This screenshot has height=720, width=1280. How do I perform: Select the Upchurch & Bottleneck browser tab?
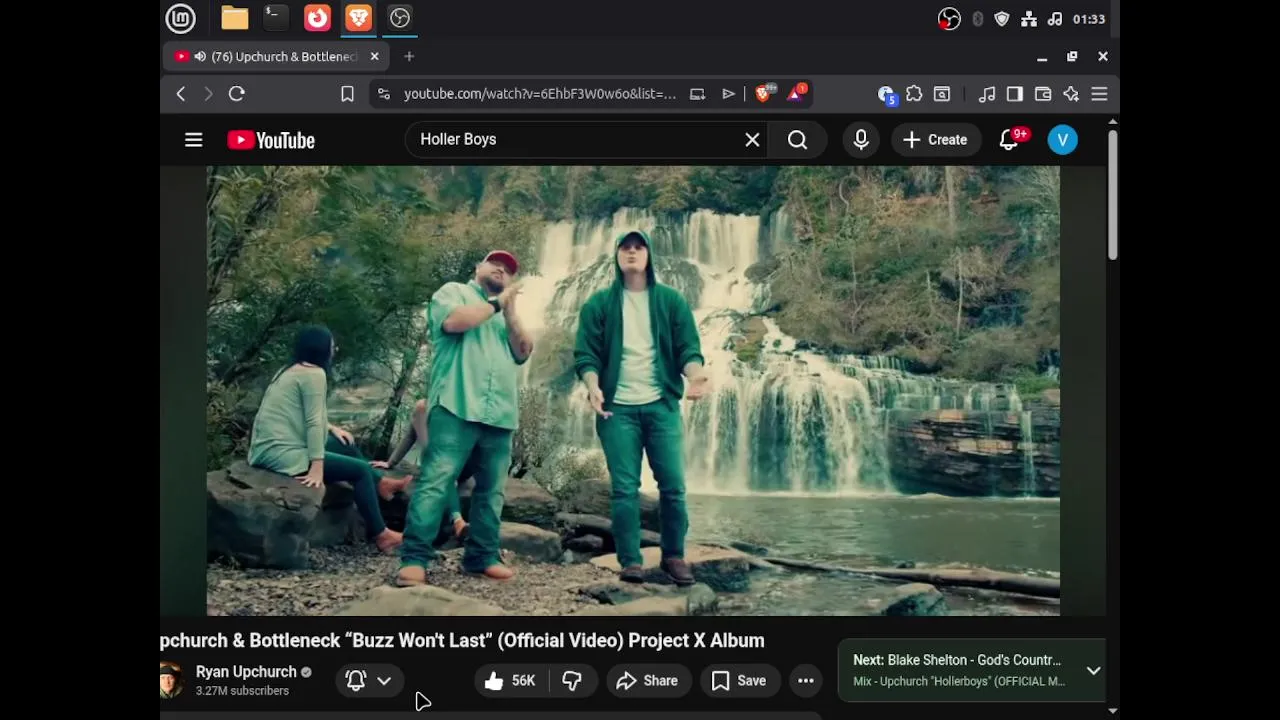point(276,57)
